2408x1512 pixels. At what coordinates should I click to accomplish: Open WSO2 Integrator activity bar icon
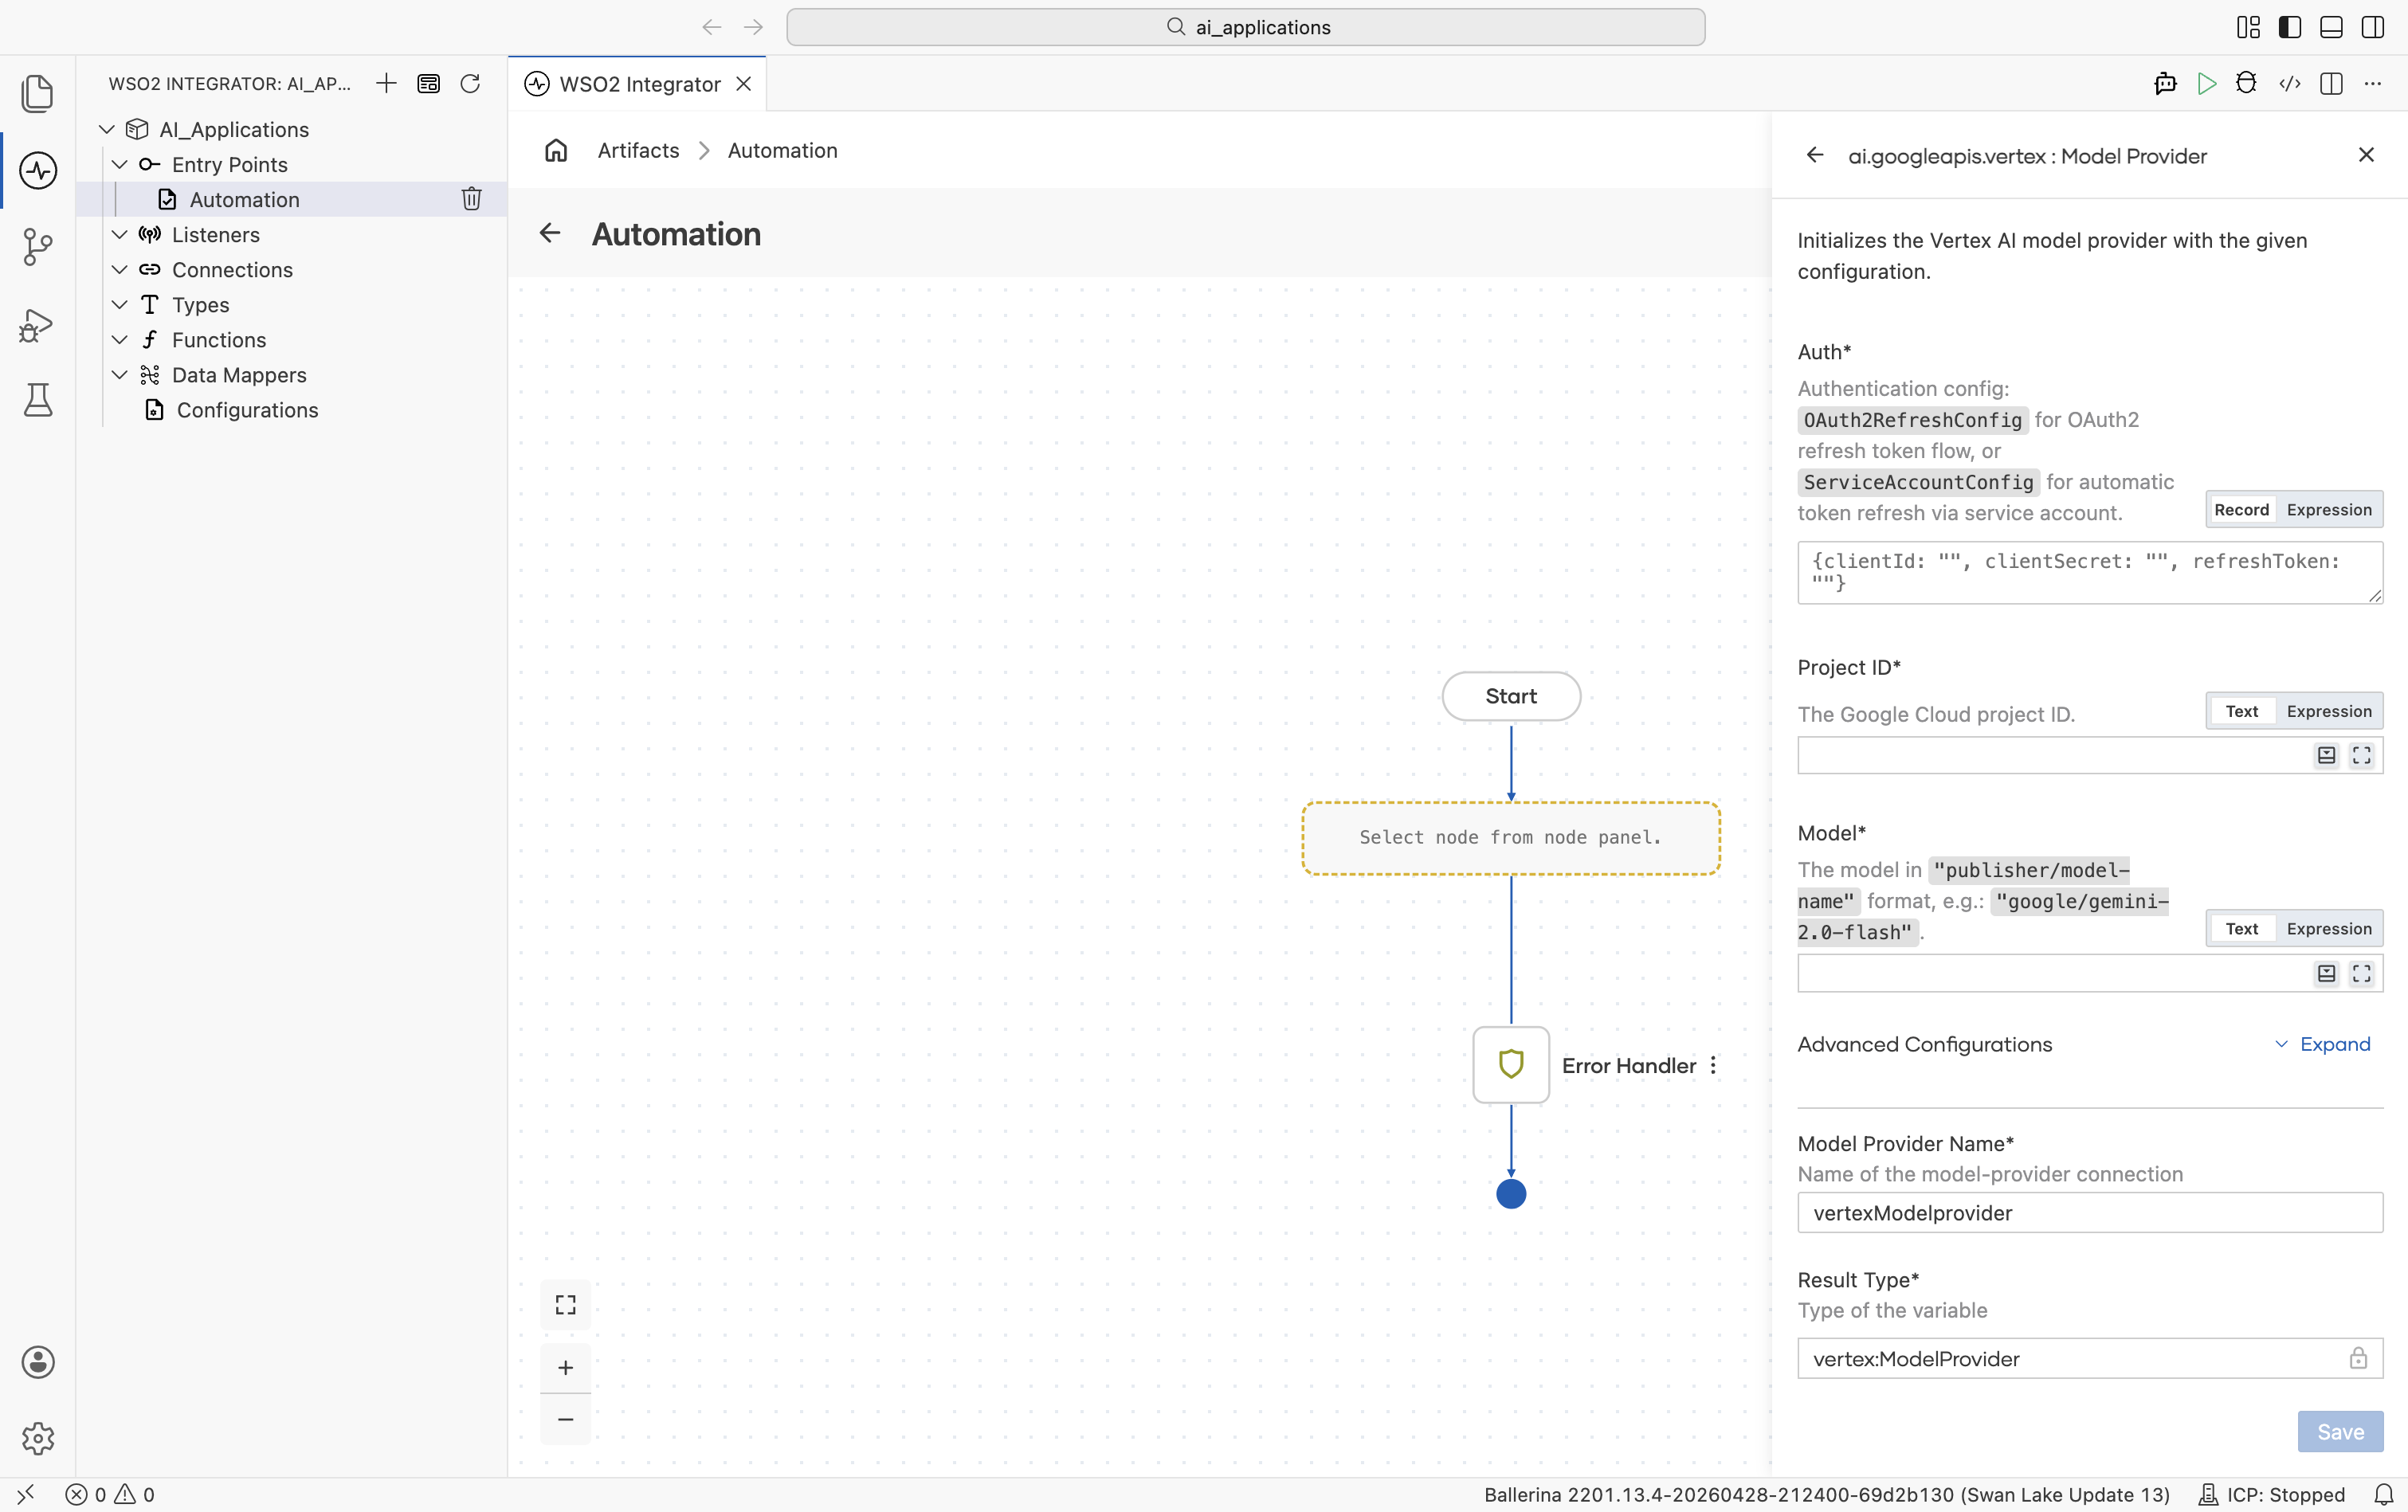coord(38,170)
